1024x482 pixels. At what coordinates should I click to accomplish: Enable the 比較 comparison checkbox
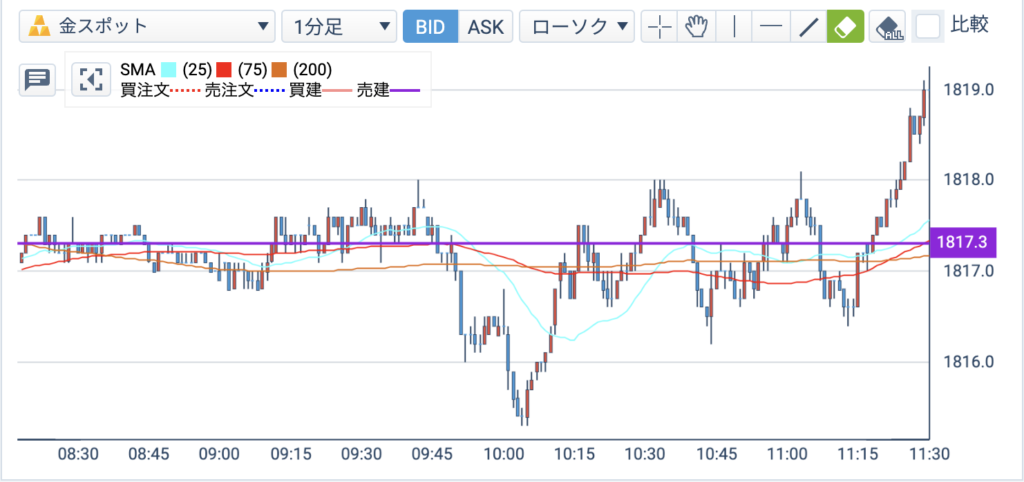[x=927, y=26]
